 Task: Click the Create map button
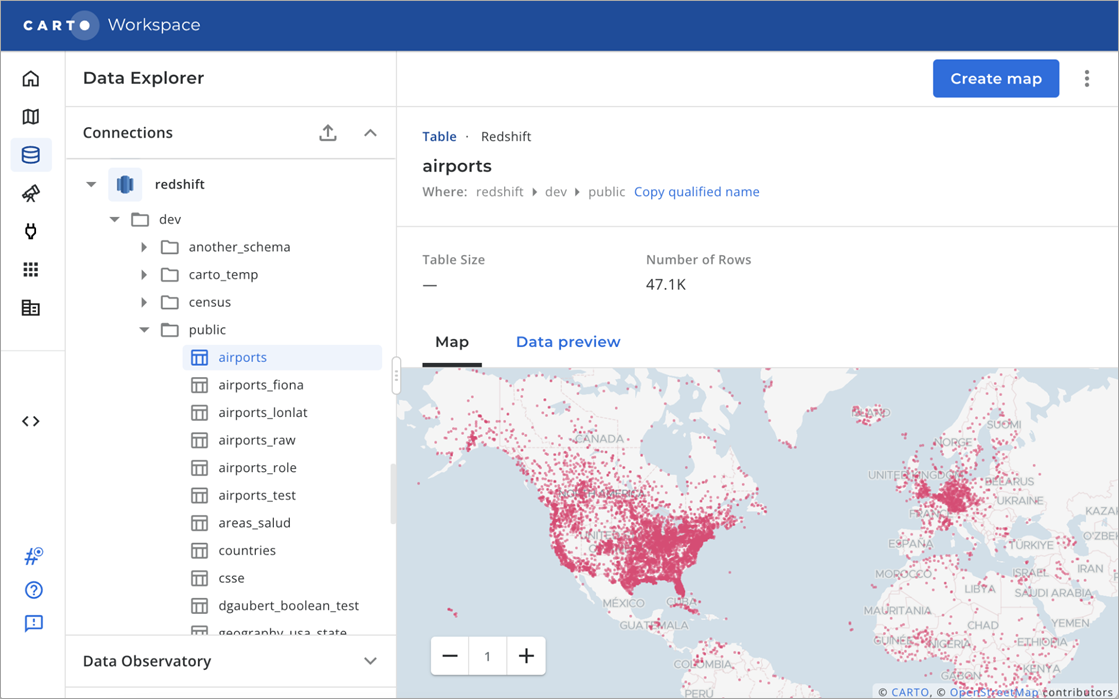pyautogui.click(x=996, y=79)
